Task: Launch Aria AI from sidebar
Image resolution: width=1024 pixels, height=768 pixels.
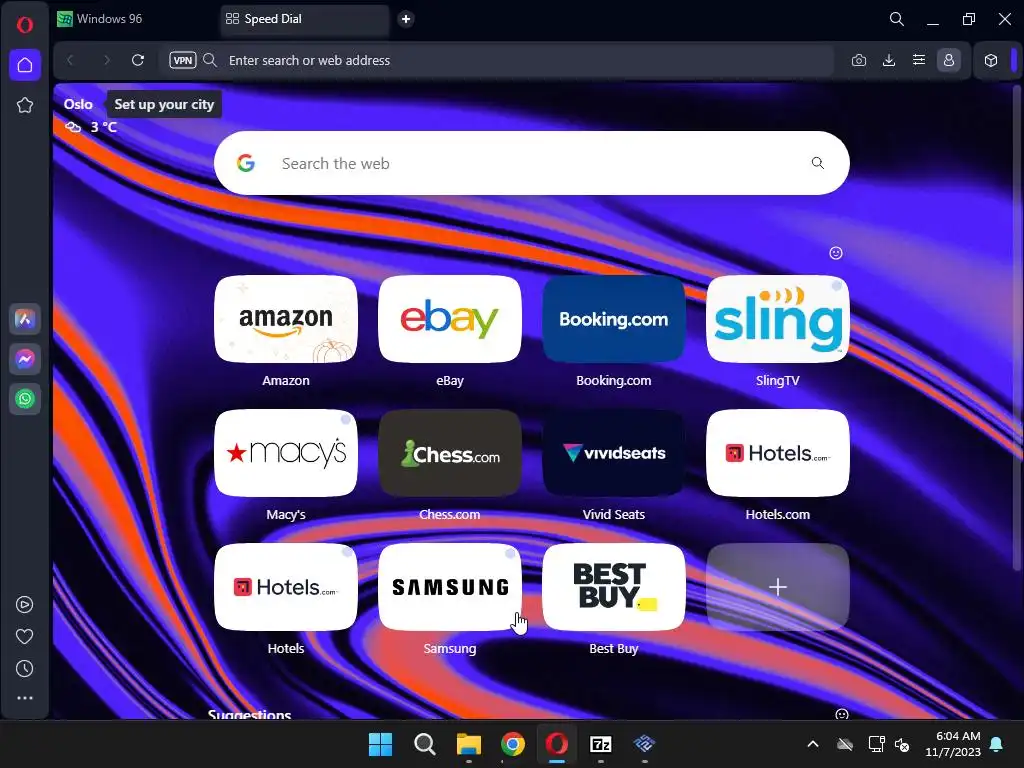Action: click(x=25, y=319)
